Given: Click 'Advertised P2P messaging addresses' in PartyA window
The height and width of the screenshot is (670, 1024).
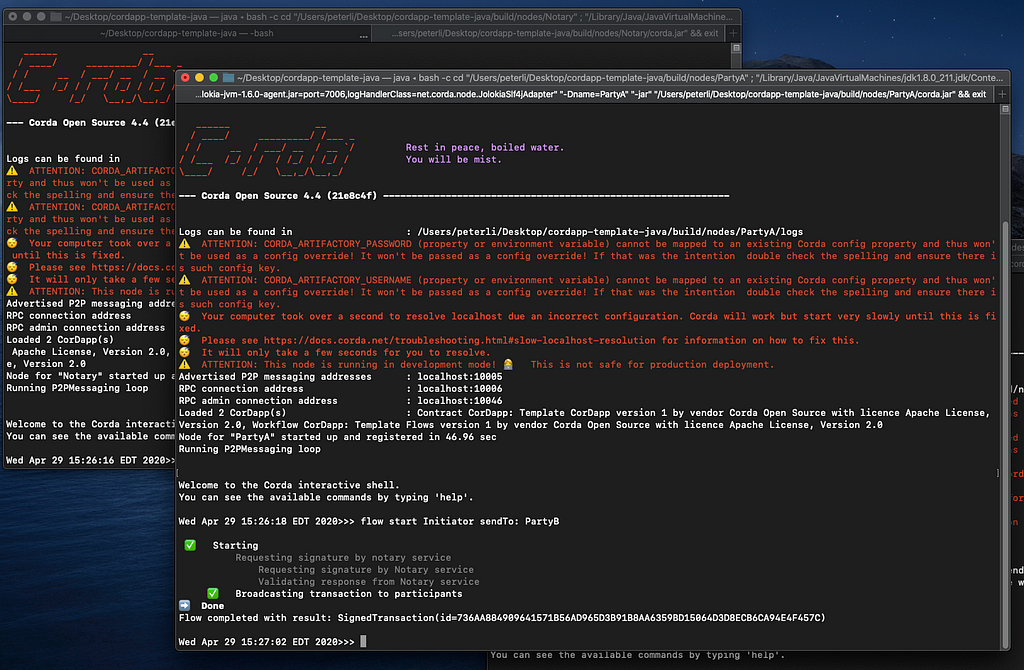Looking at the screenshot, I should [275, 377].
